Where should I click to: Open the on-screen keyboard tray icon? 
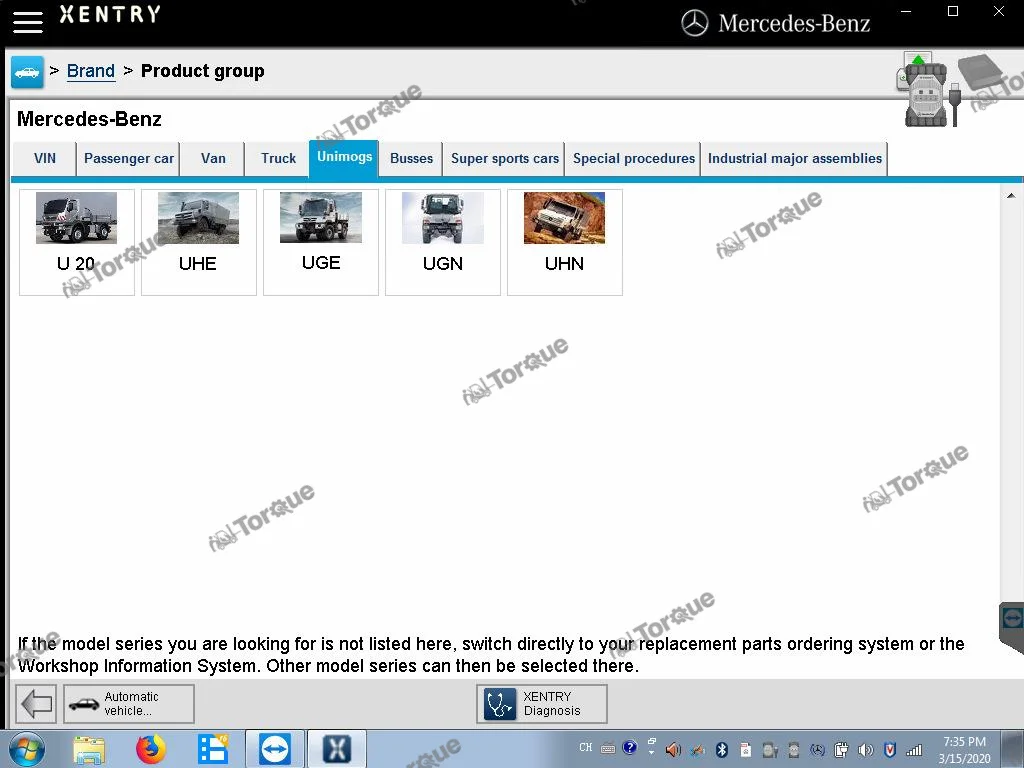pos(608,748)
